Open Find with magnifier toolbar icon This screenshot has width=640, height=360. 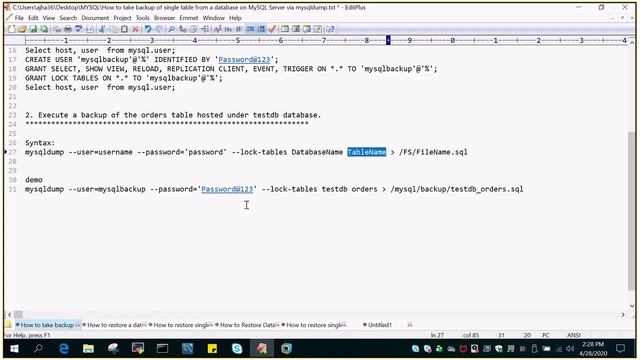[171, 29]
